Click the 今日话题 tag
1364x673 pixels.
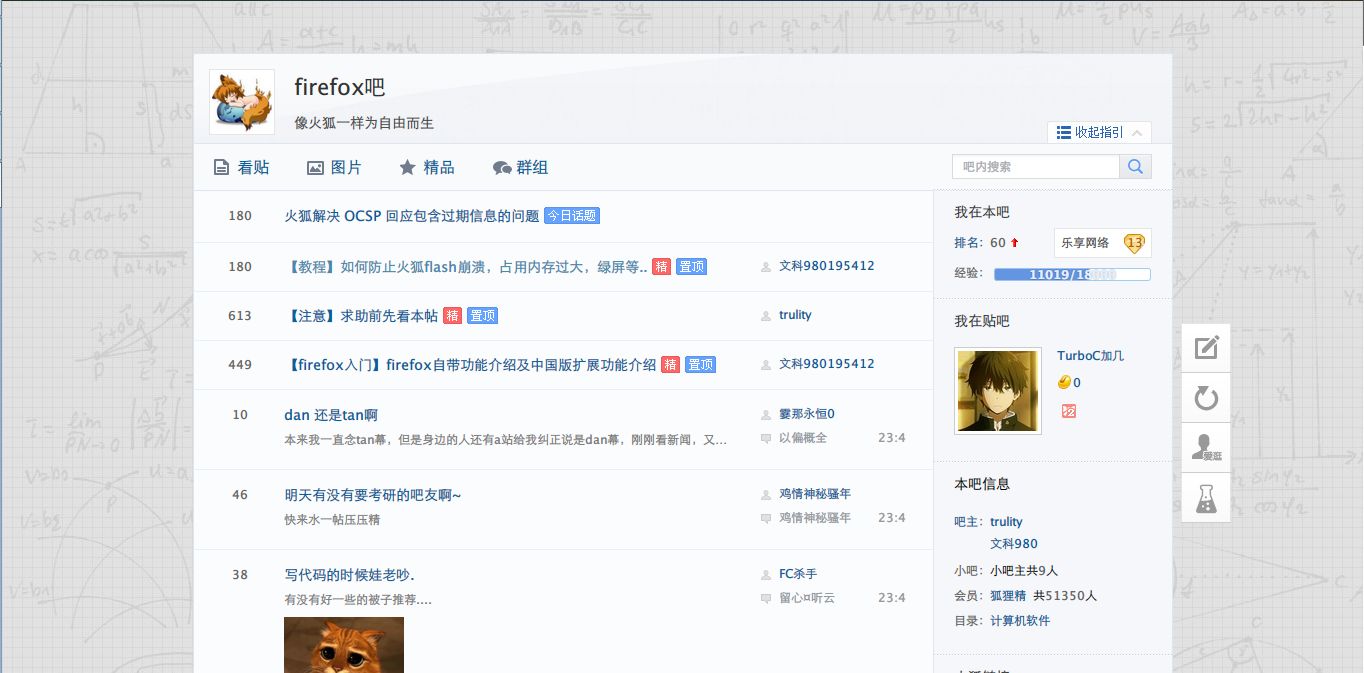[572, 216]
